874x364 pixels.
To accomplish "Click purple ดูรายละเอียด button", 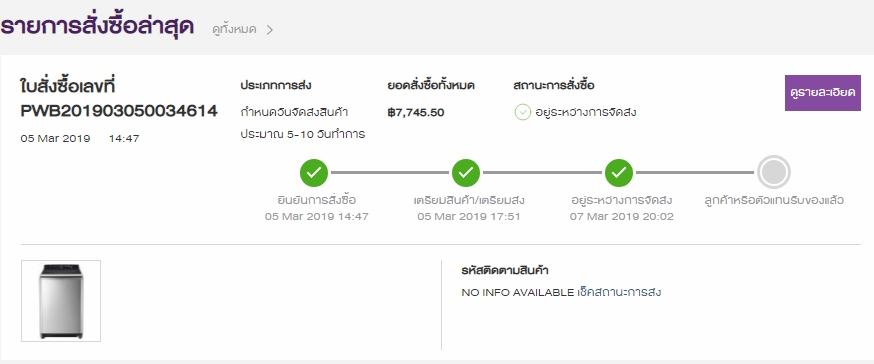I will click(823, 93).
